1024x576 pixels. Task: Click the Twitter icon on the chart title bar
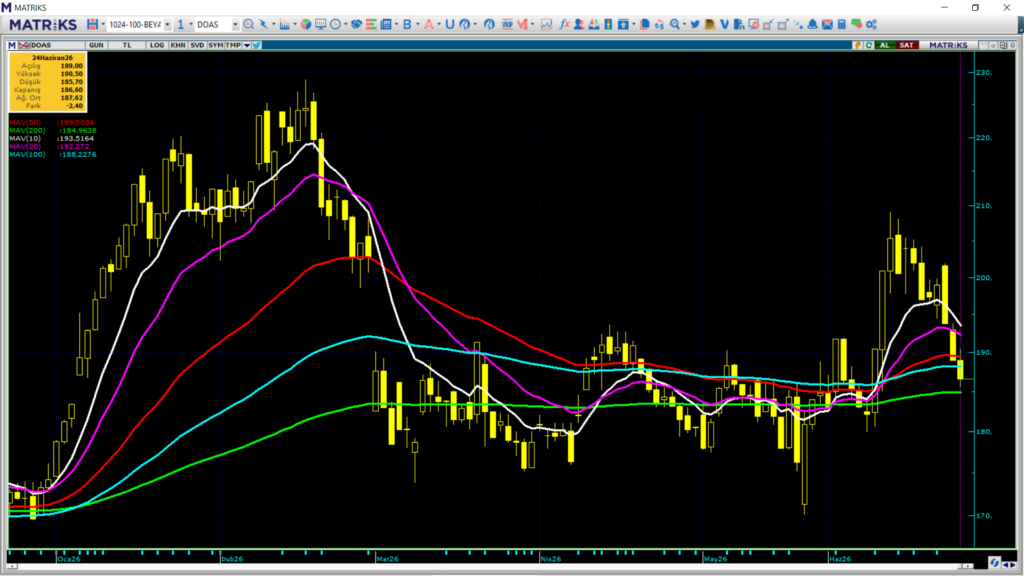[x=257, y=45]
